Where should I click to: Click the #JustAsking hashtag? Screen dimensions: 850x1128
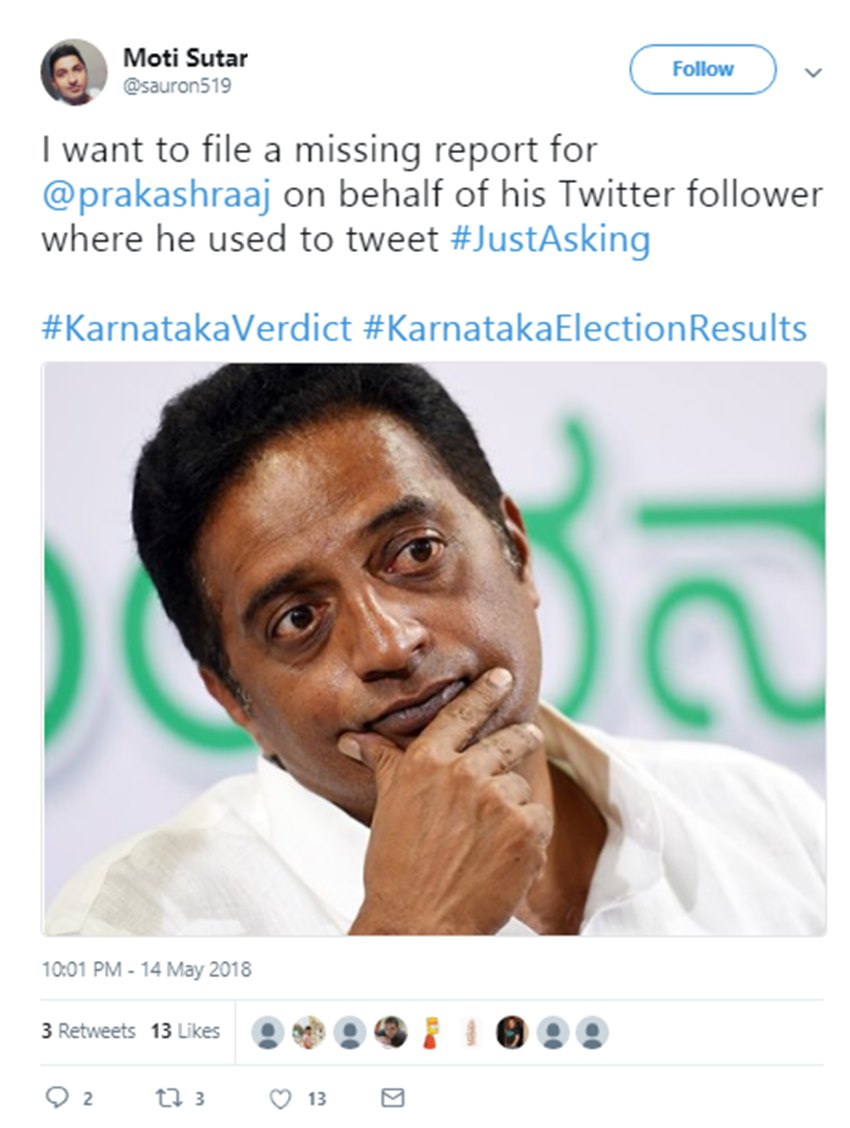coord(550,240)
